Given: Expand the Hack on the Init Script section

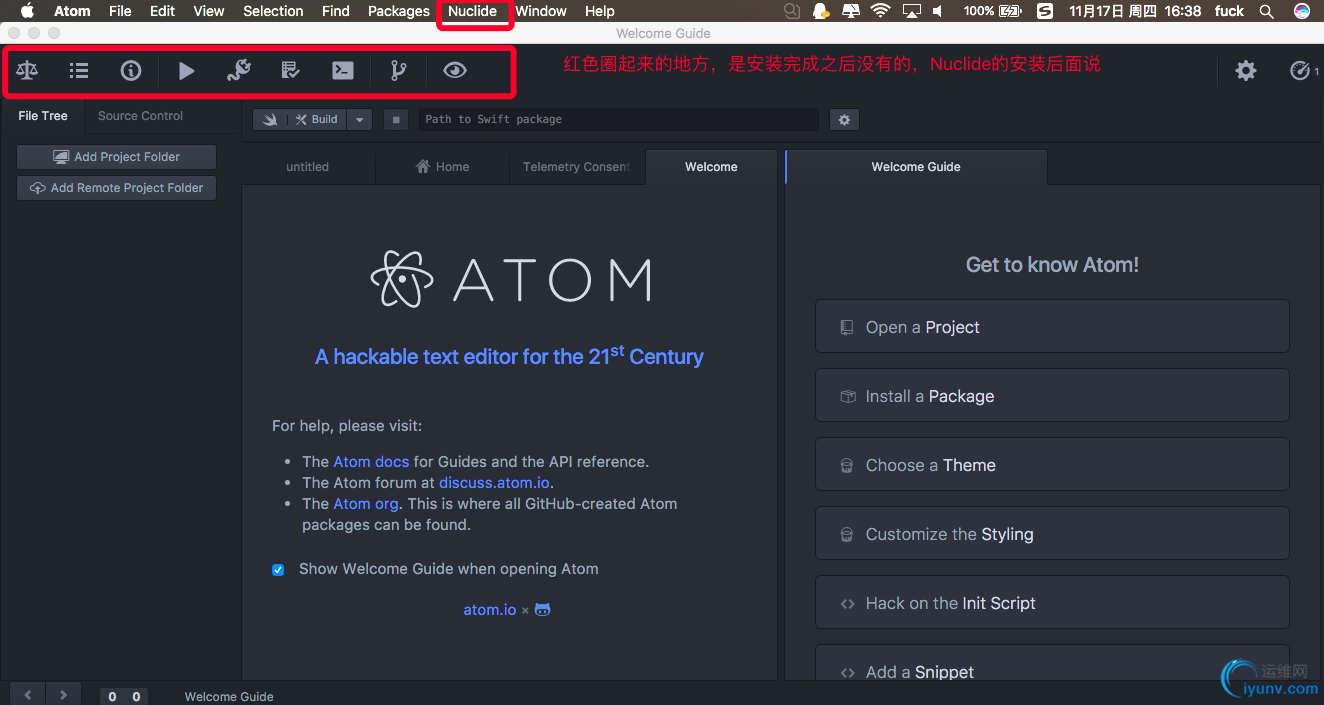Looking at the screenshot, I should [1052, 603].
